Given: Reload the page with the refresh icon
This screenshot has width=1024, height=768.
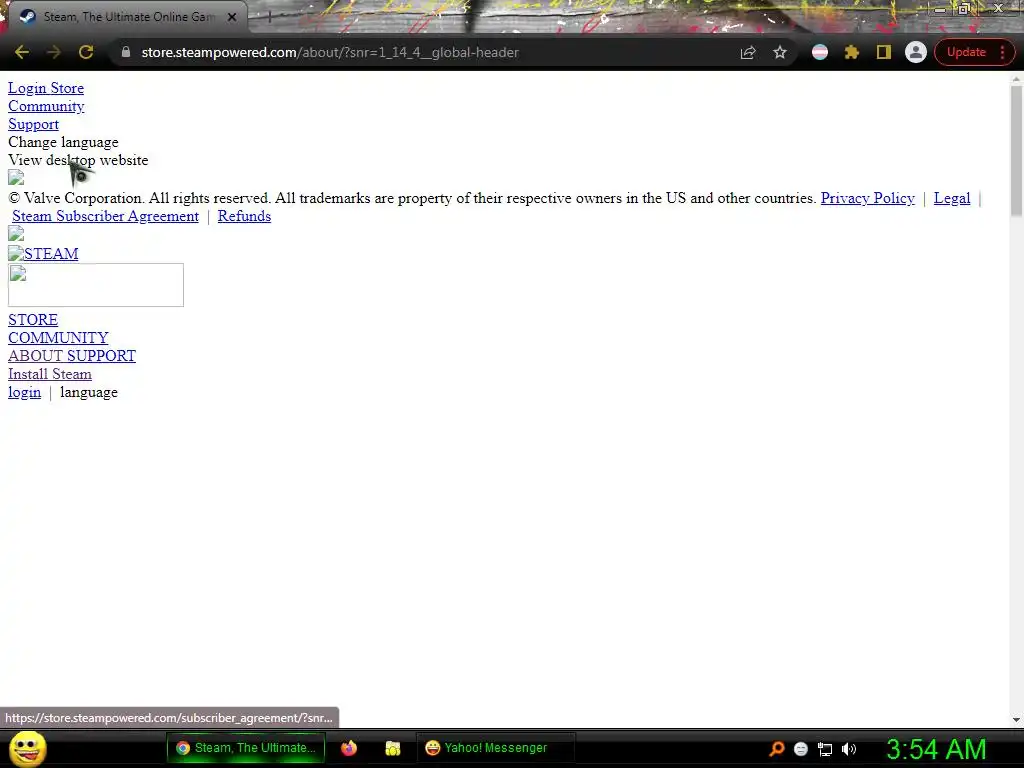Looking at the screenshot, I should click(86, 52).
